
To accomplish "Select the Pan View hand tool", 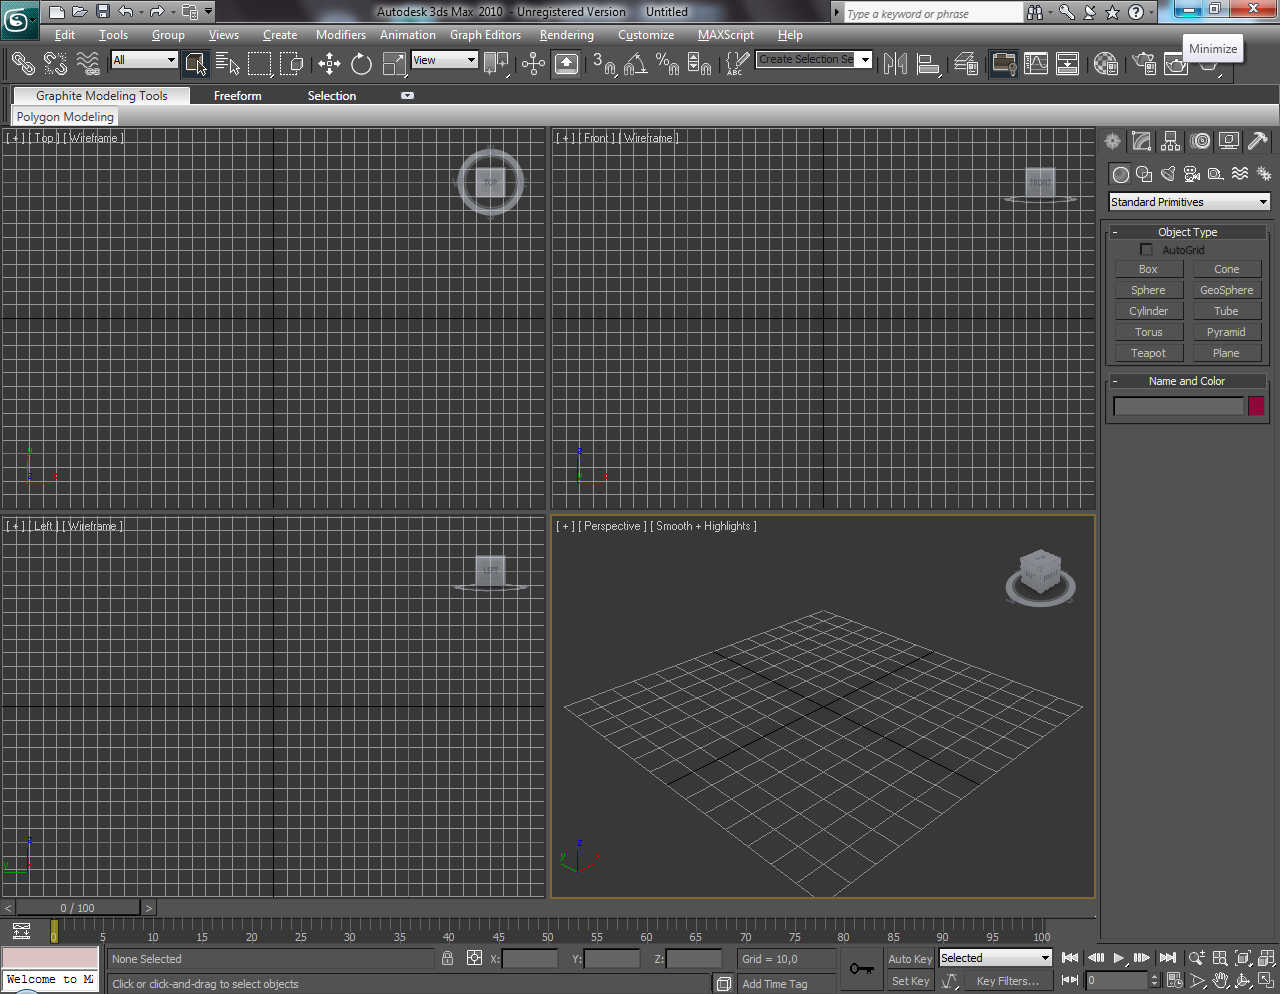I will pos(1220,981).
